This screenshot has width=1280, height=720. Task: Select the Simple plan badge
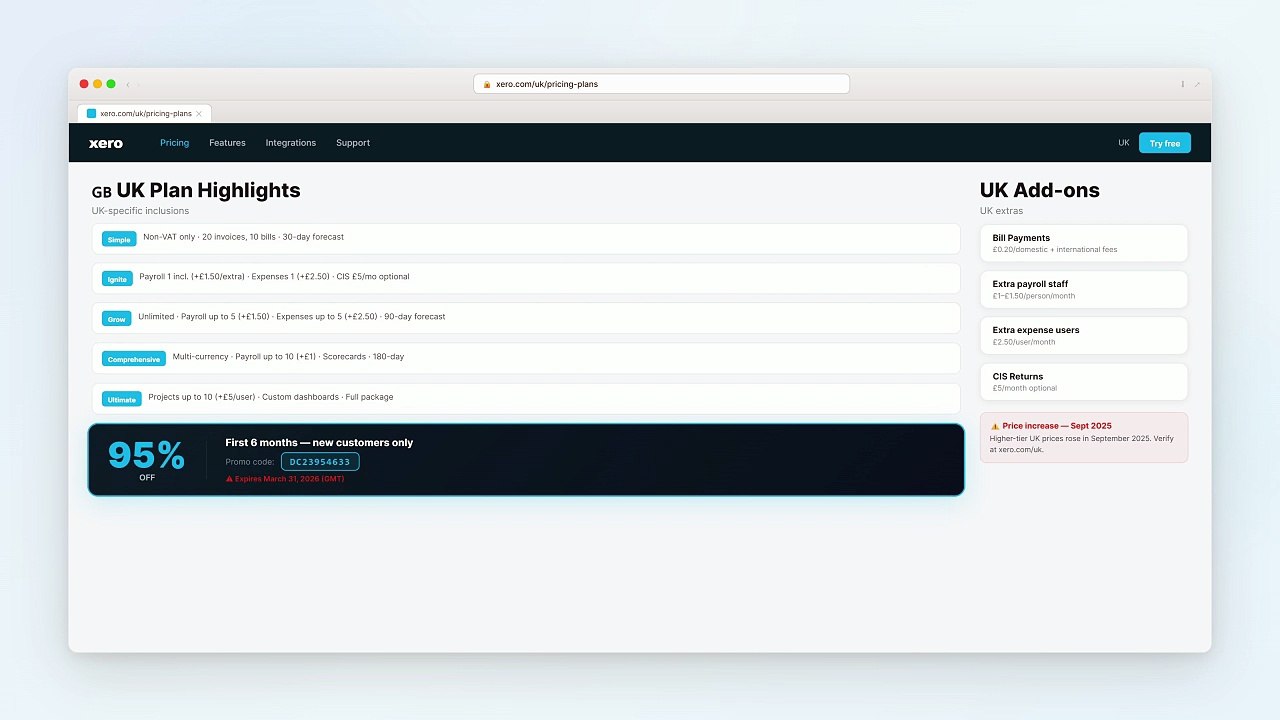pyautogui.click(x=119, y=239)
